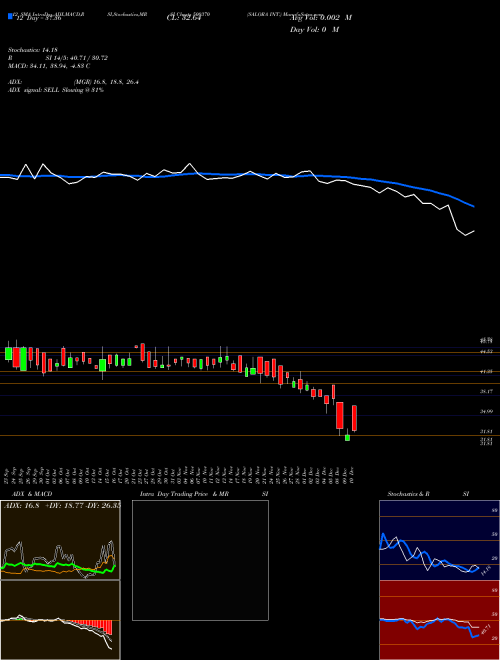Image resolution: width=500 pixels, height=660 pixels.
Task: Click the '(MGR) 16.8, 18.8, 26.4' ADX values
Action: click(106, 82)
